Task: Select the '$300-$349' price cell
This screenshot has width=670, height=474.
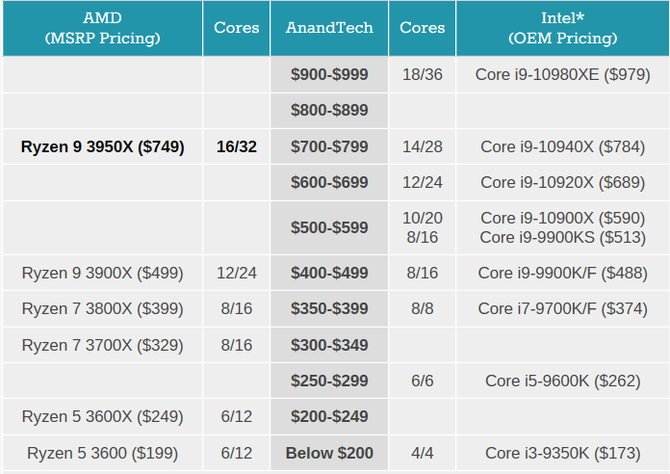Action: click(x=329, y=345)
